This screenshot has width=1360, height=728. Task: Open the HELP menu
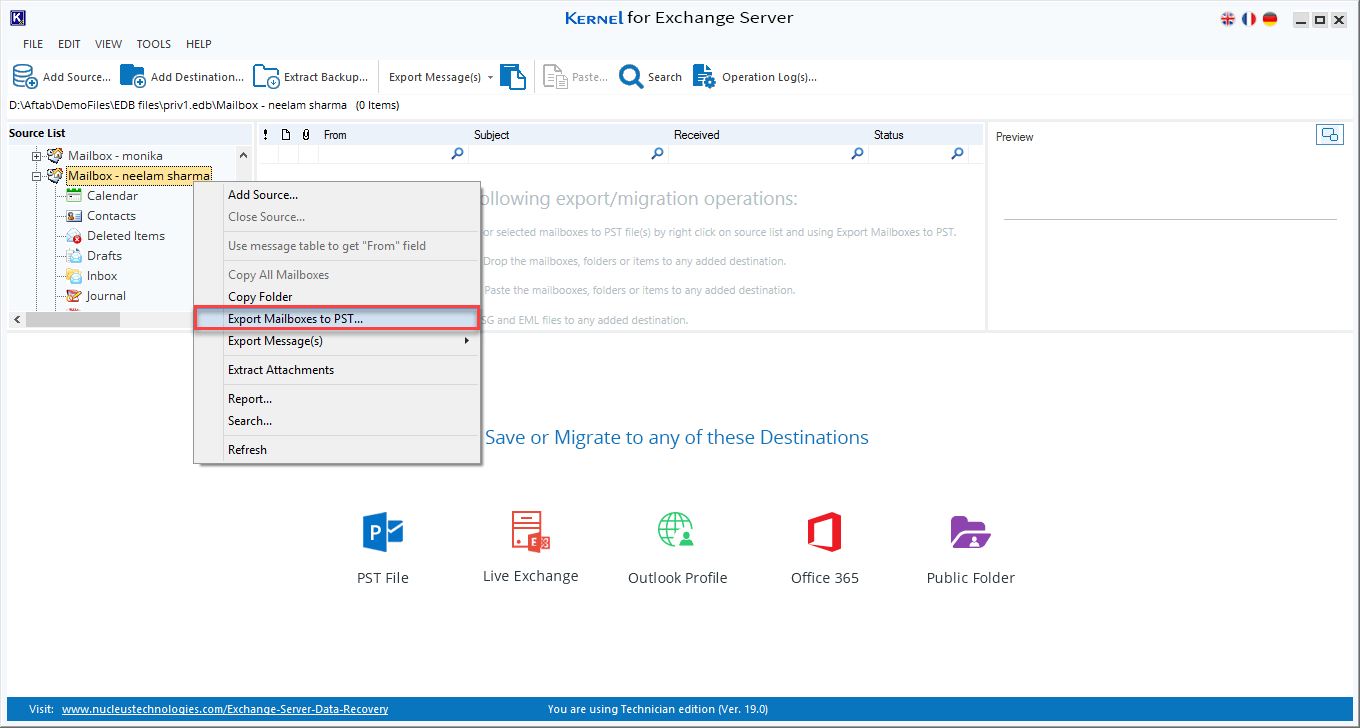[x=199, y=44]
